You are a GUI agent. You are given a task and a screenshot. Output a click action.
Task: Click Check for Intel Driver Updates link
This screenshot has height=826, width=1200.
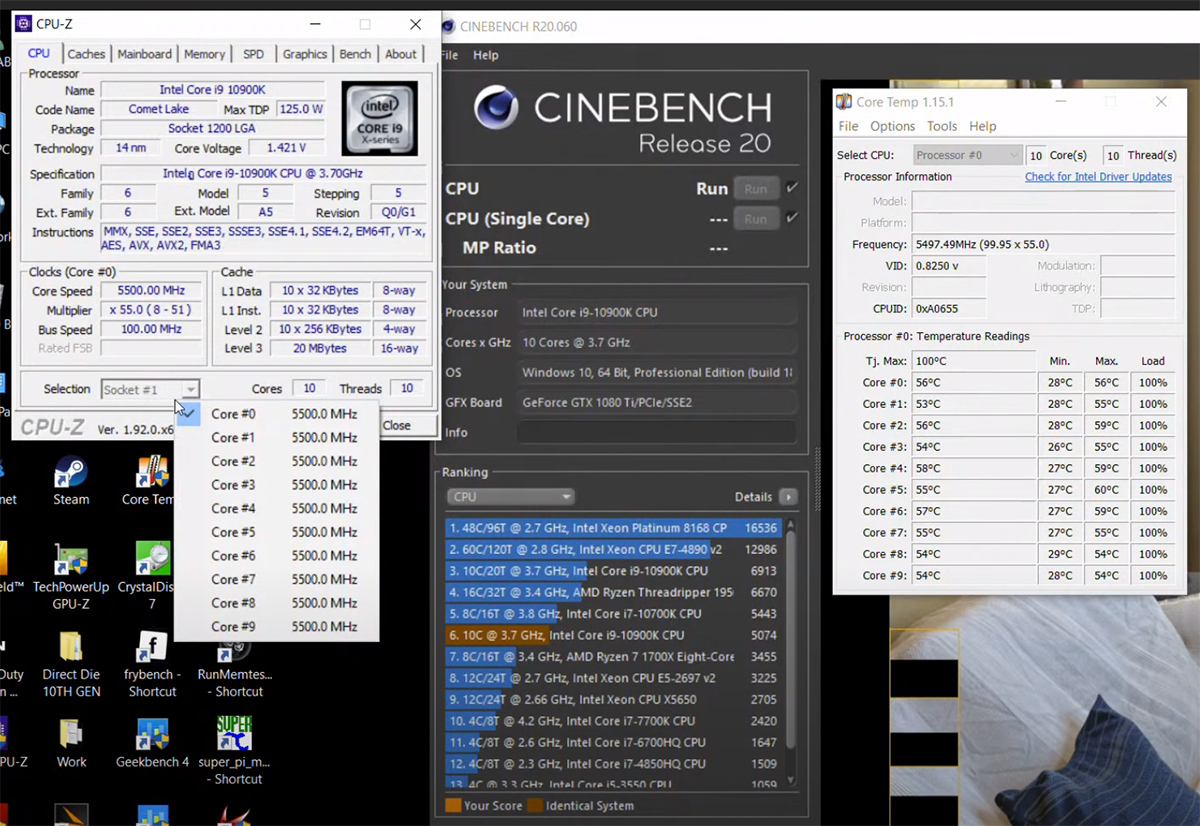coord(1098,177)
